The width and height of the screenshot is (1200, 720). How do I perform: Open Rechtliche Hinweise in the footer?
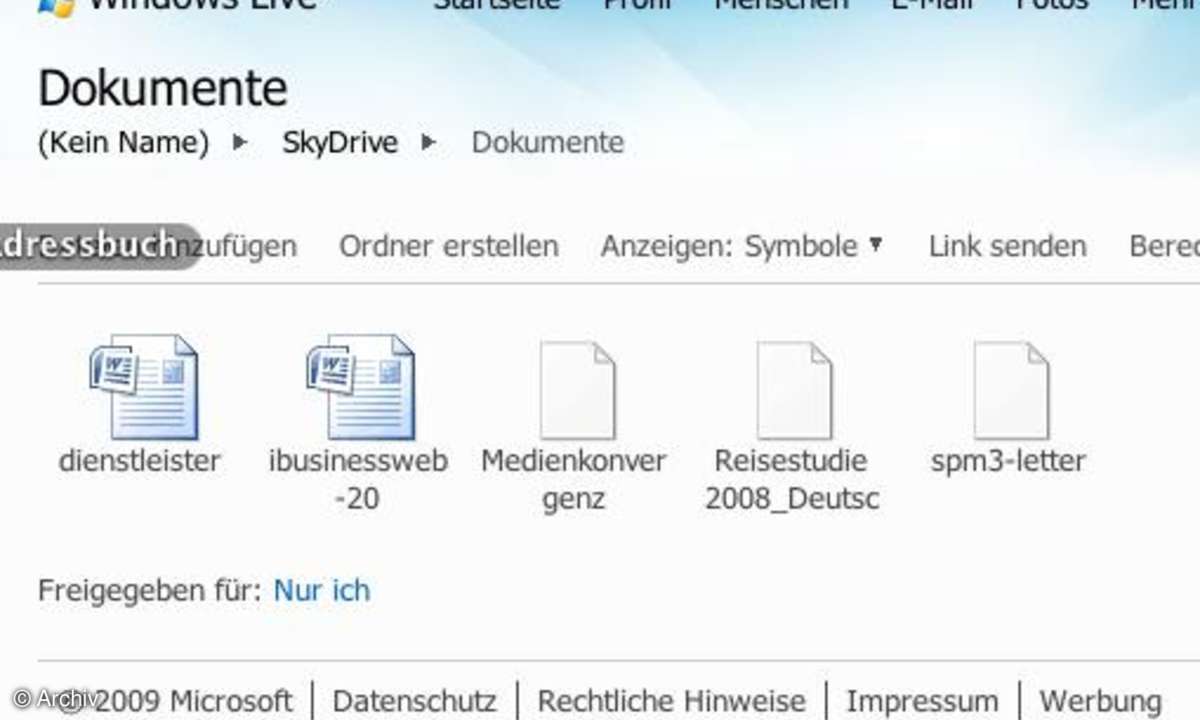[x=671, y=701]
